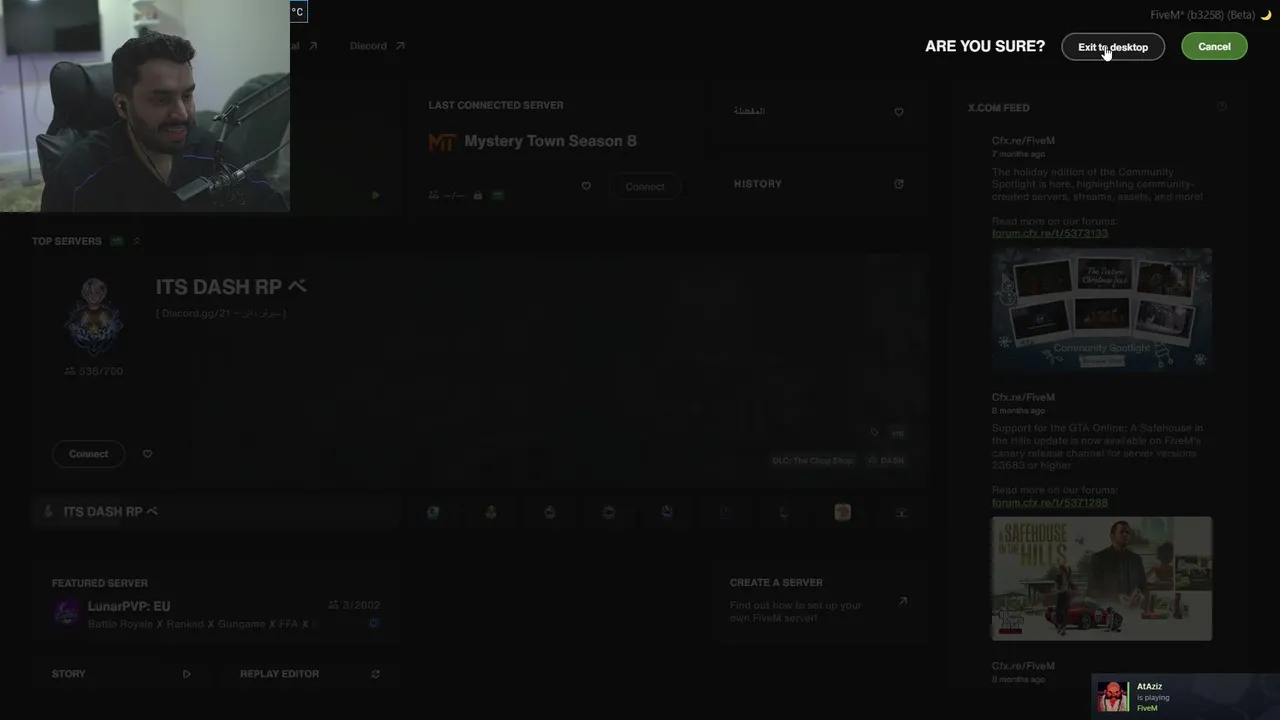Click the AtAziz is playing FiveM notification
The height and width of the screenshot is (720, 1280).
tap(1185, 697)
